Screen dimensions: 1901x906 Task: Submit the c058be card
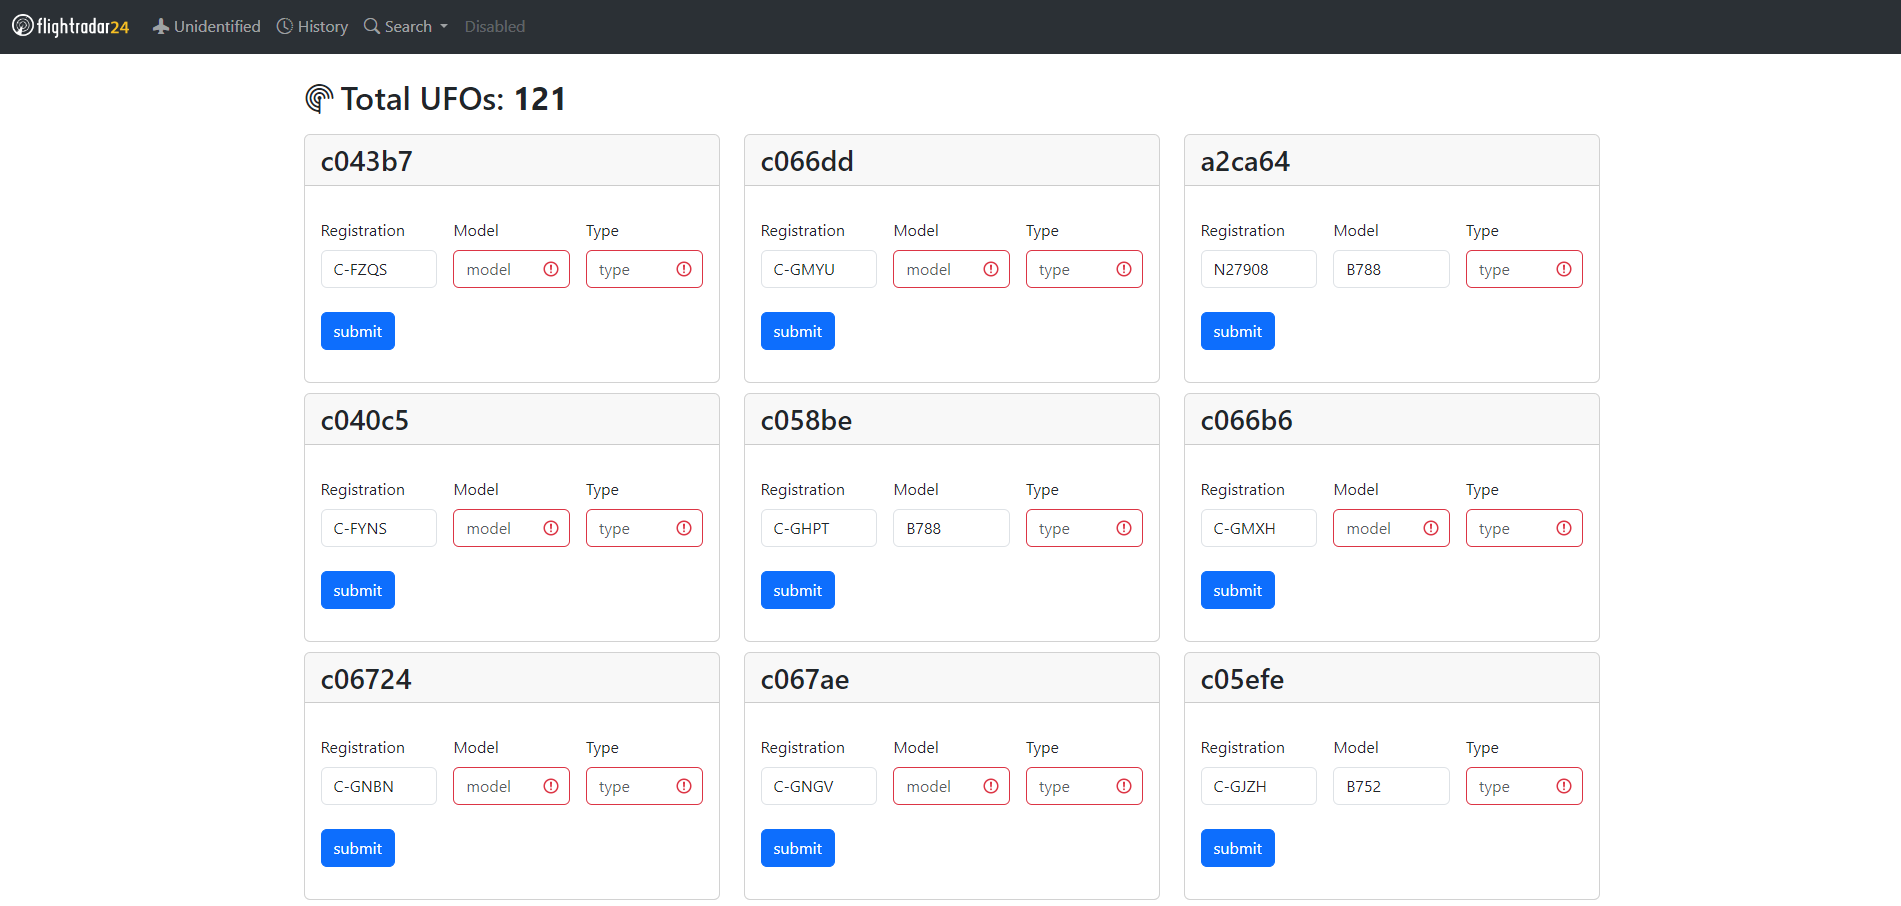798,590
